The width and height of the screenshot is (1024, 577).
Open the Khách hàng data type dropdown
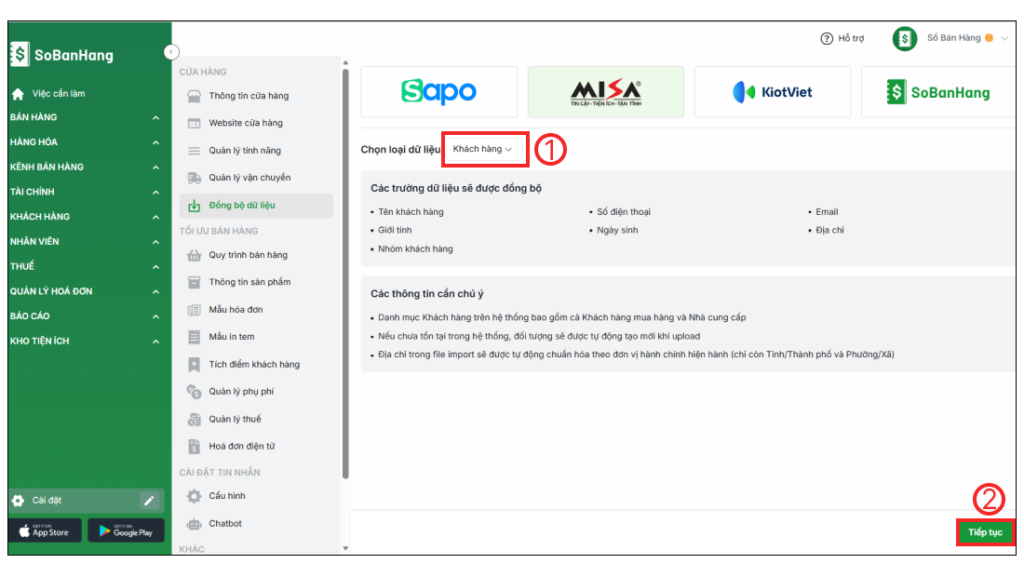click(x=484, y=149)
